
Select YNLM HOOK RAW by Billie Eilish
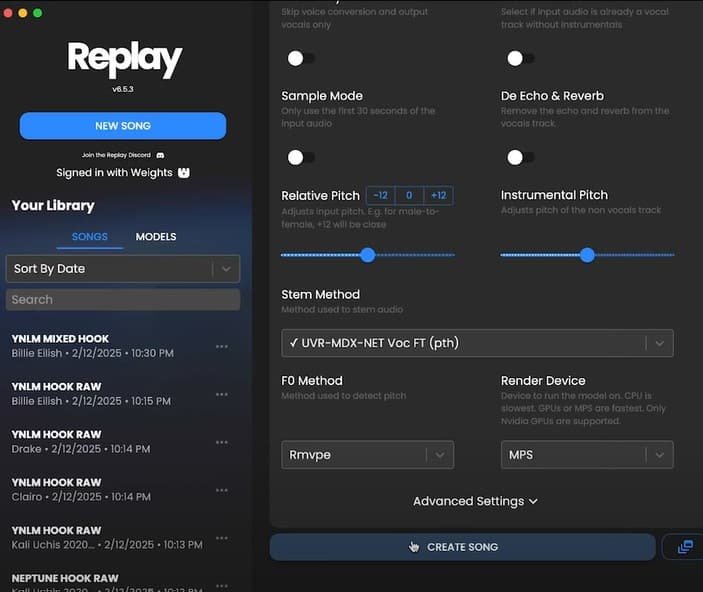point(108,394)
